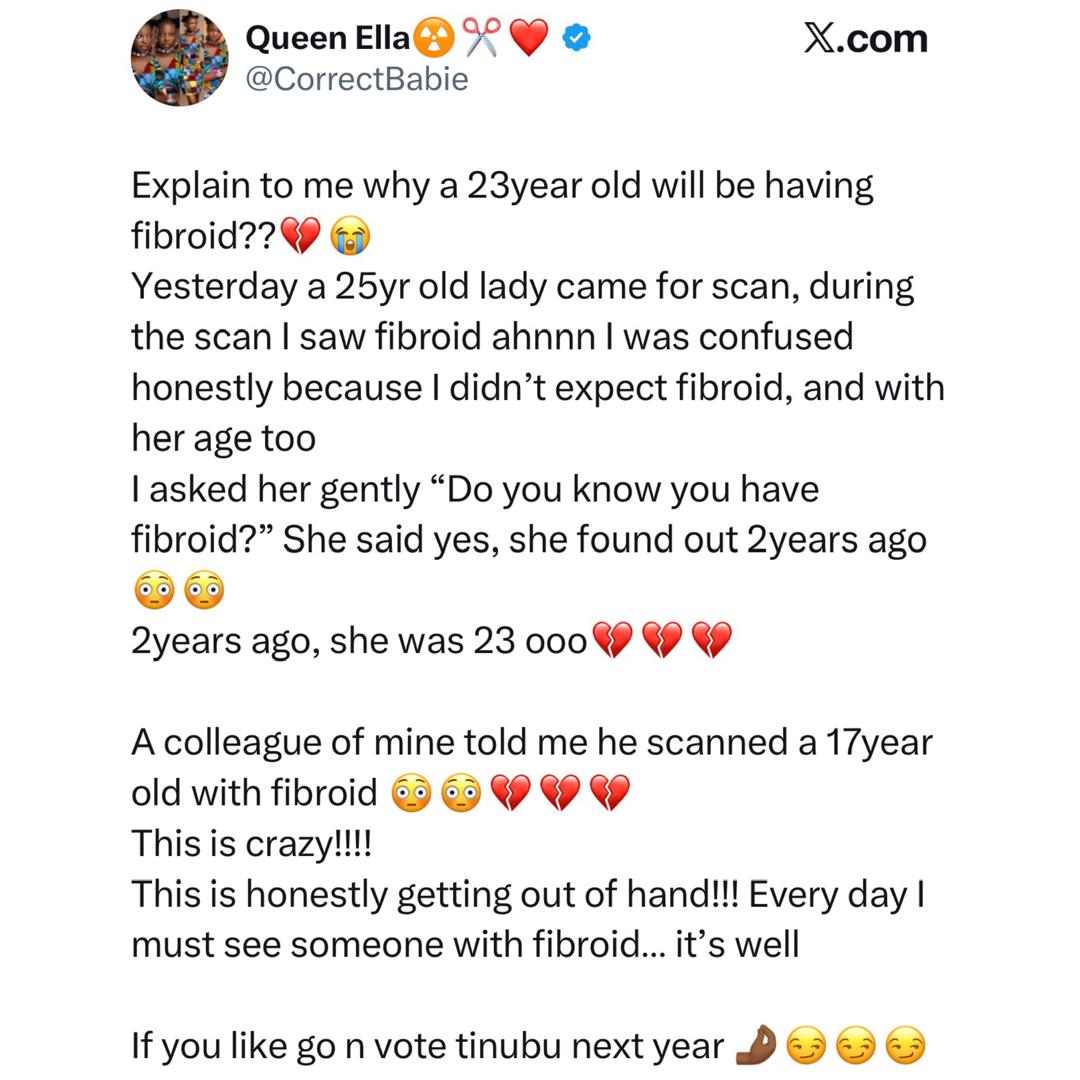Open Queen Ella's profile avatar
This screenshot has width=1080, height=1080.
[179, 58]
